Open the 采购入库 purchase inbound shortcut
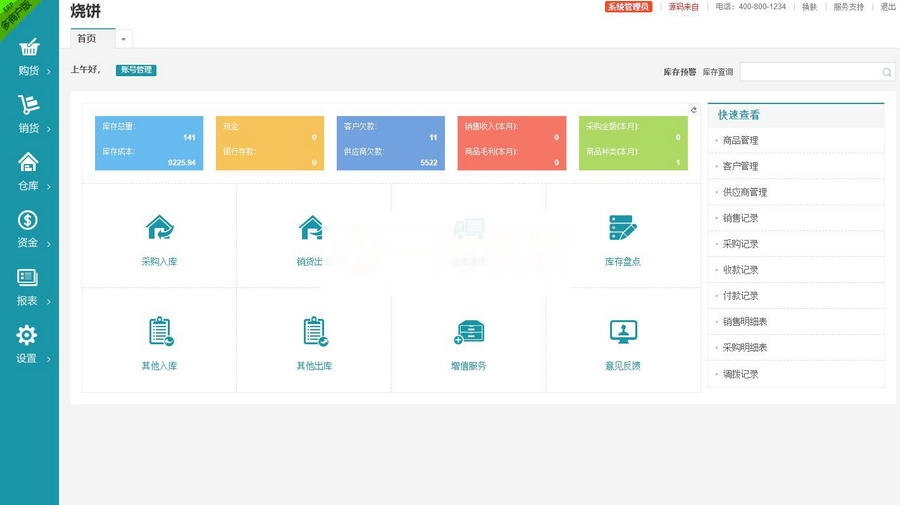 tap(159, 229)
